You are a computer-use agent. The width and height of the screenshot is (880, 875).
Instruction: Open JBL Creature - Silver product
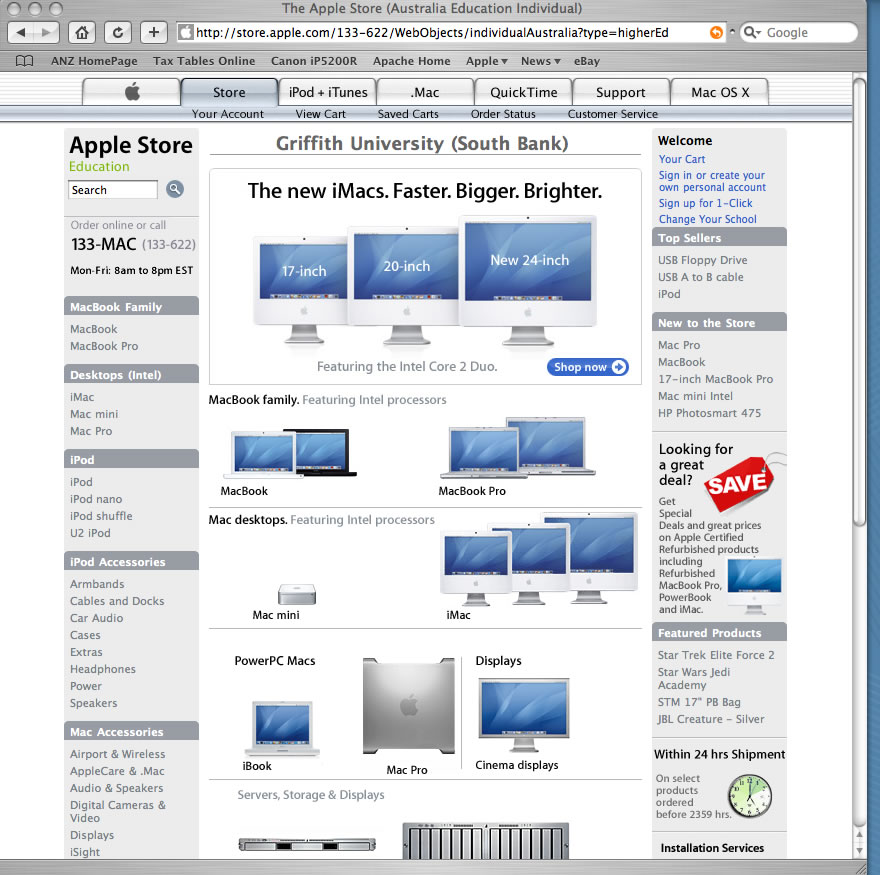pyautogui.click(x=711, y=719)
